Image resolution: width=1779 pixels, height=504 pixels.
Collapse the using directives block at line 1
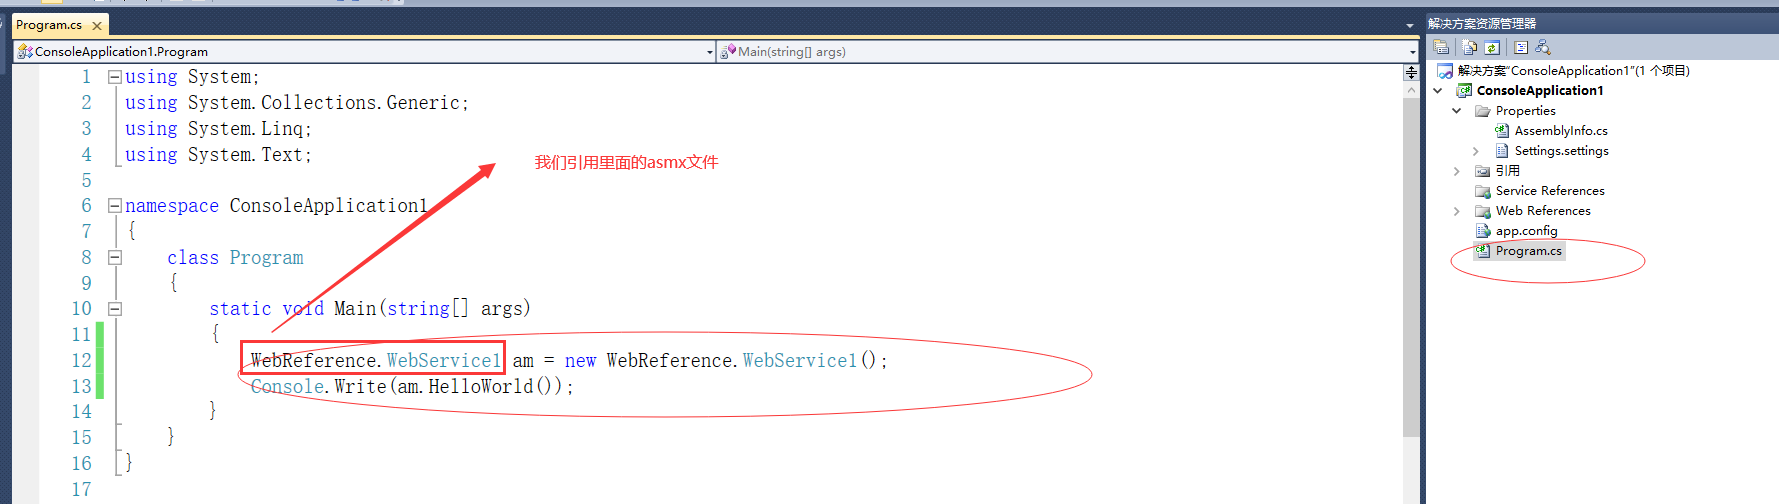coord(115,77)
